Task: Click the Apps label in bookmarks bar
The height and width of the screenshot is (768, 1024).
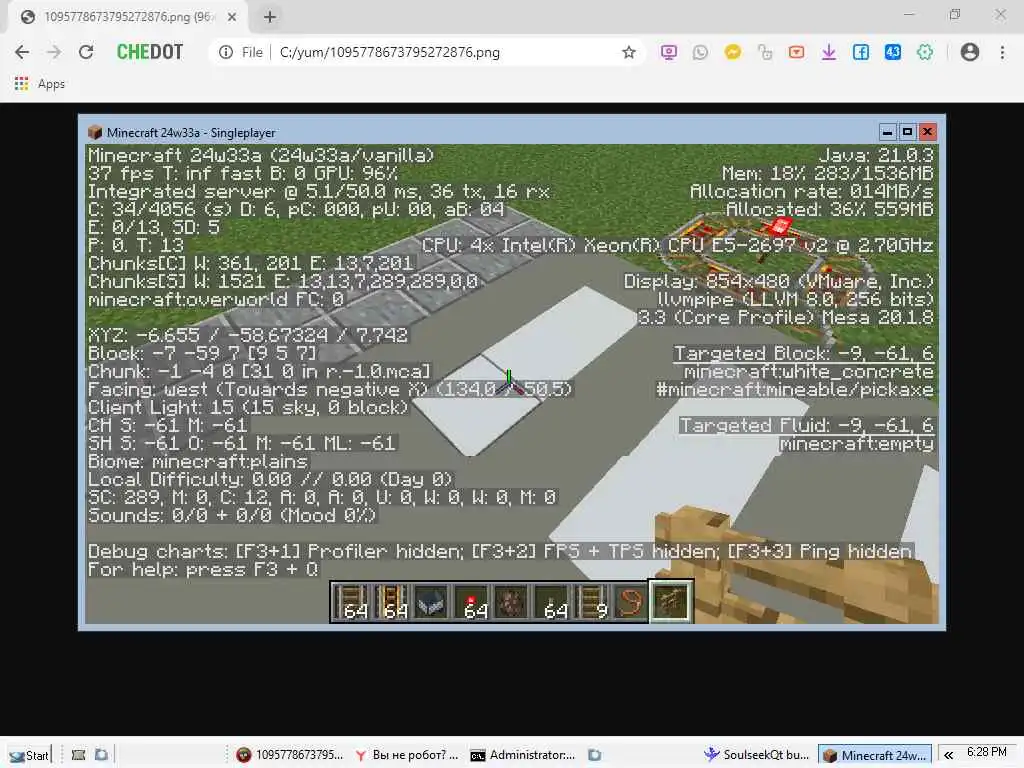Action: pos(51,84)
